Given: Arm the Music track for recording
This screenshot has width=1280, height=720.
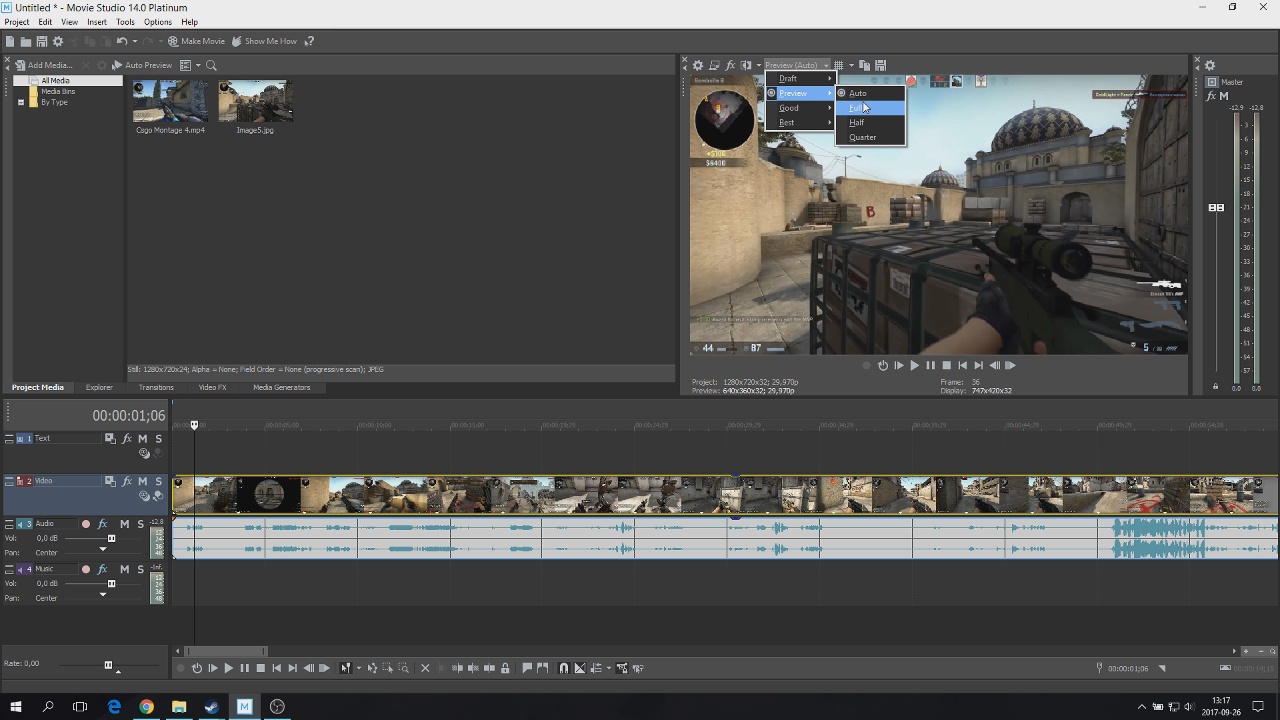Looking at the screenshot, I should 86,569.
